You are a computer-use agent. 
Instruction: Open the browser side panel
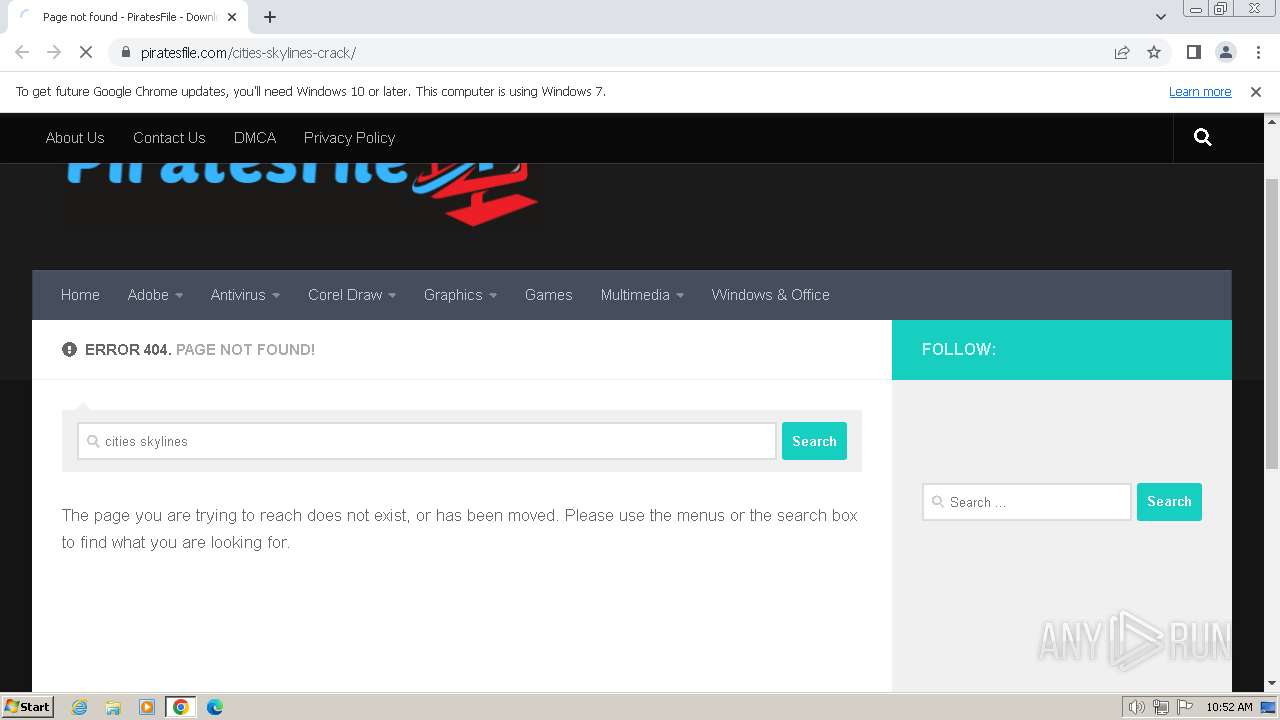point(1193,52)
